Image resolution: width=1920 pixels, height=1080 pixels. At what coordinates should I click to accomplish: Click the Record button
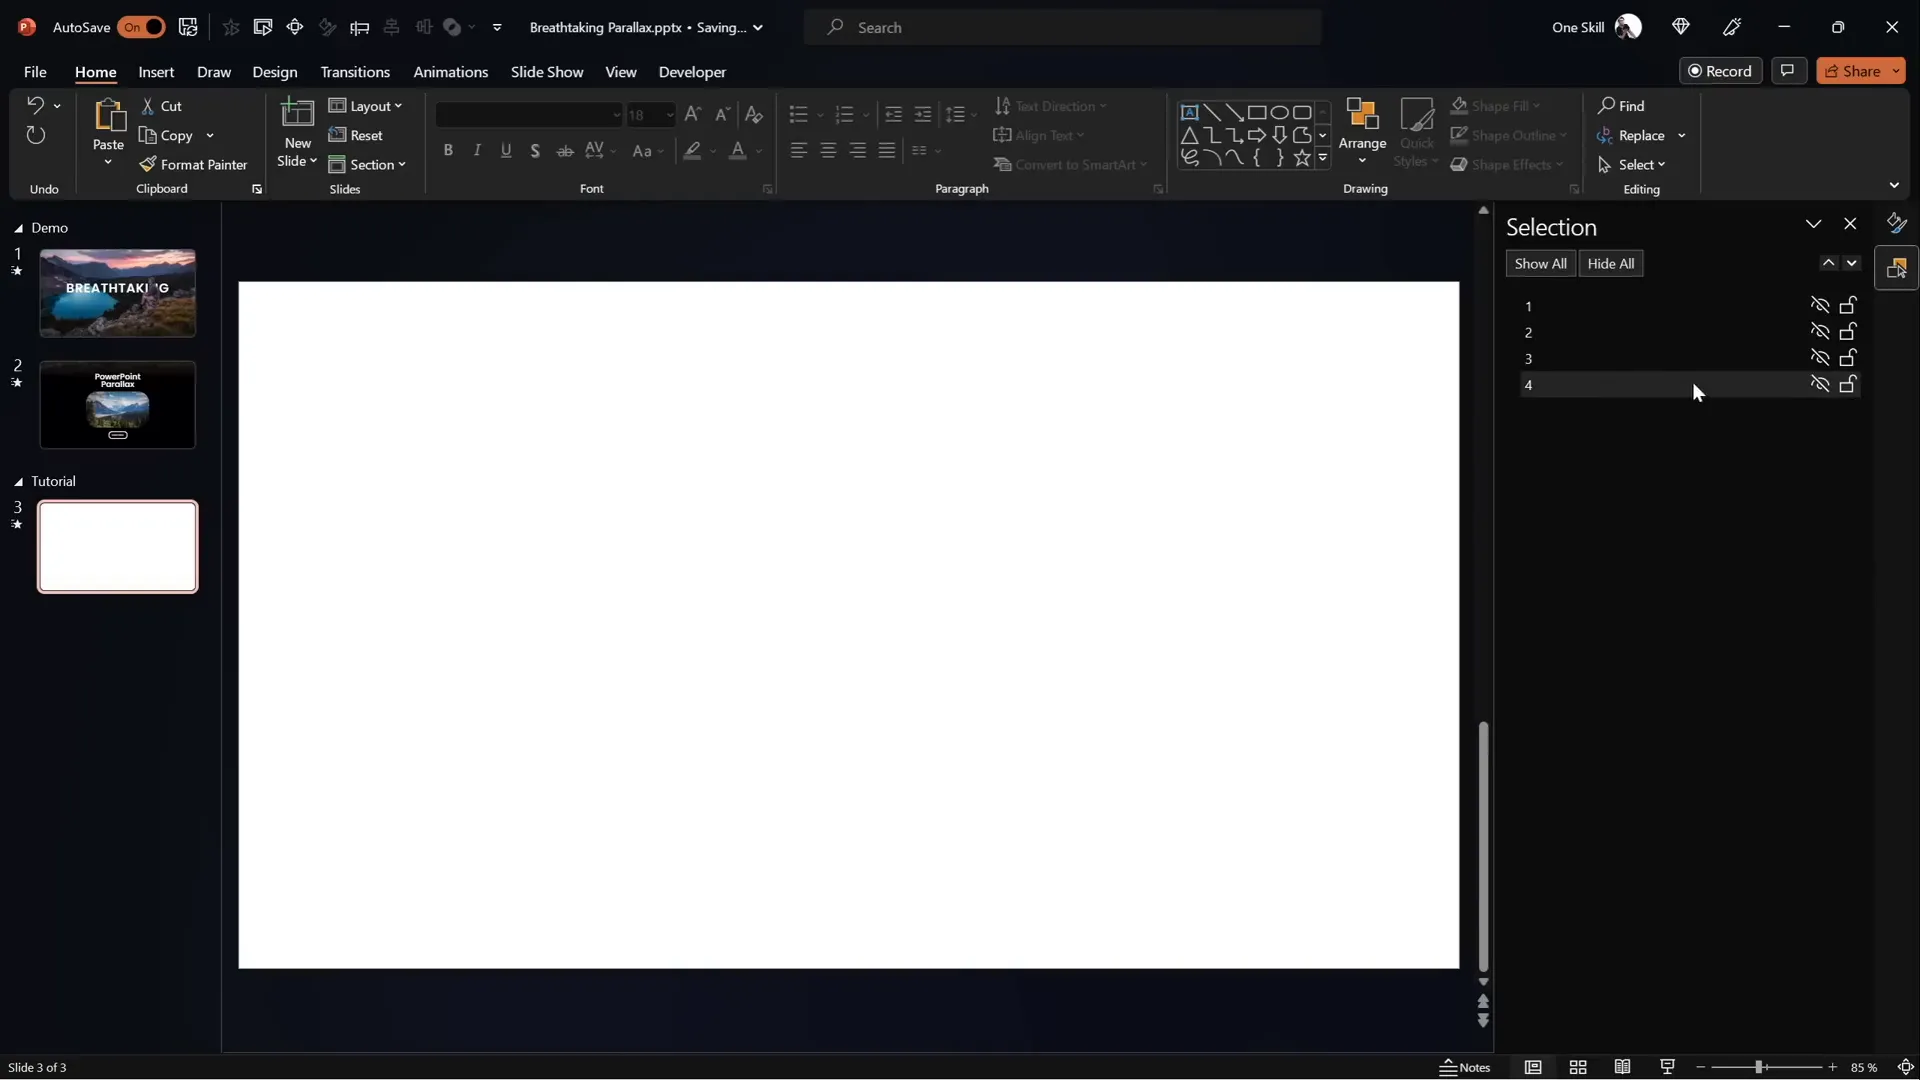tap(1722, 70)
